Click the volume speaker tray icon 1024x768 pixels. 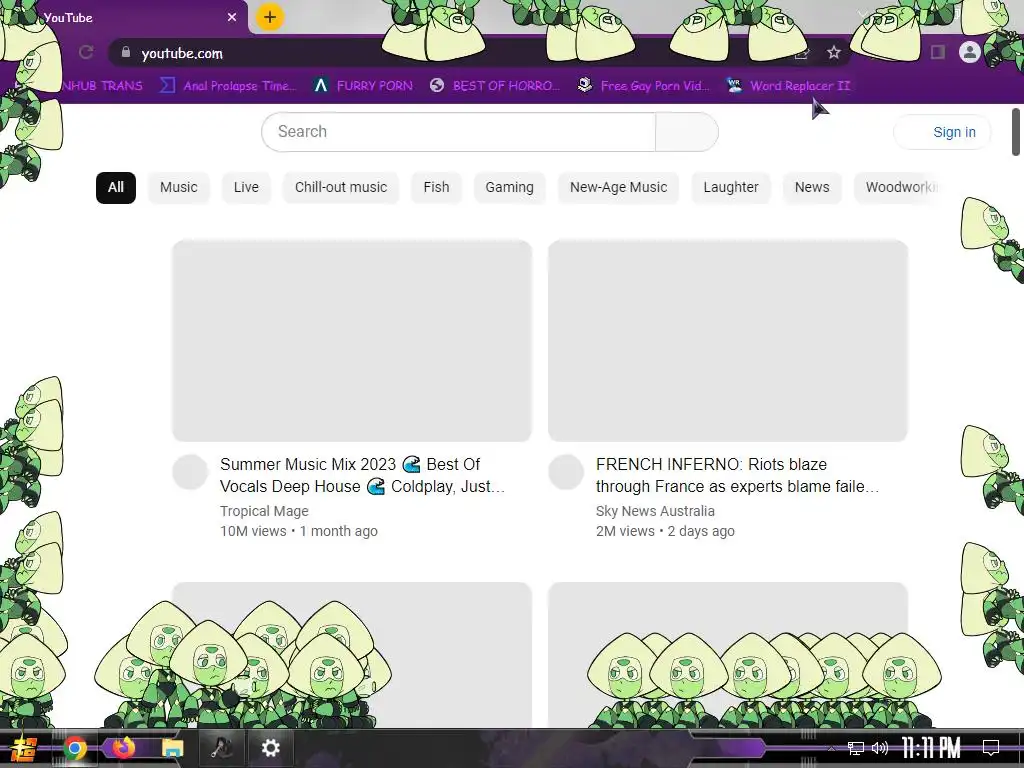[880, 748]
